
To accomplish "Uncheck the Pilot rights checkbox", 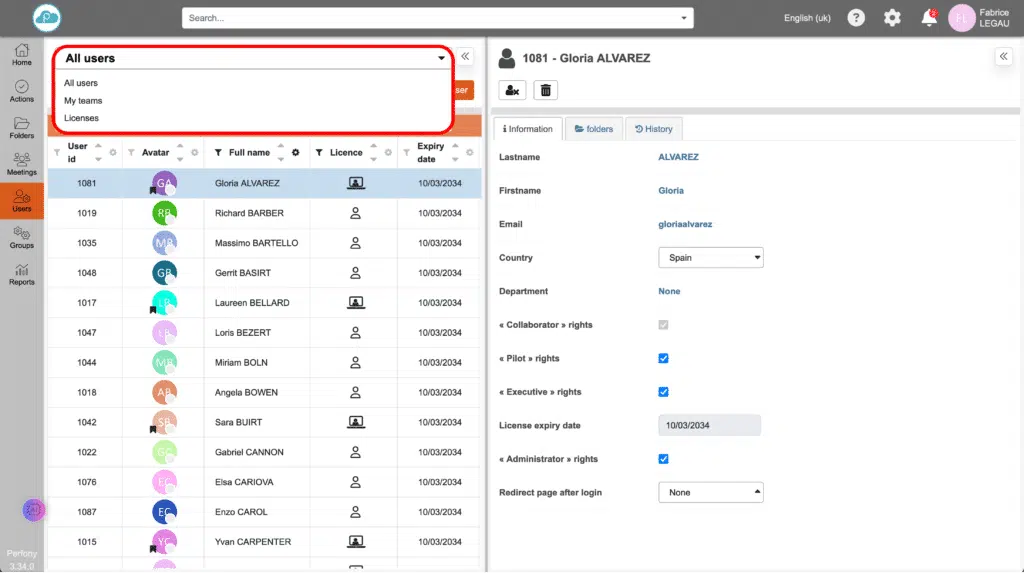I will point(663,358).
